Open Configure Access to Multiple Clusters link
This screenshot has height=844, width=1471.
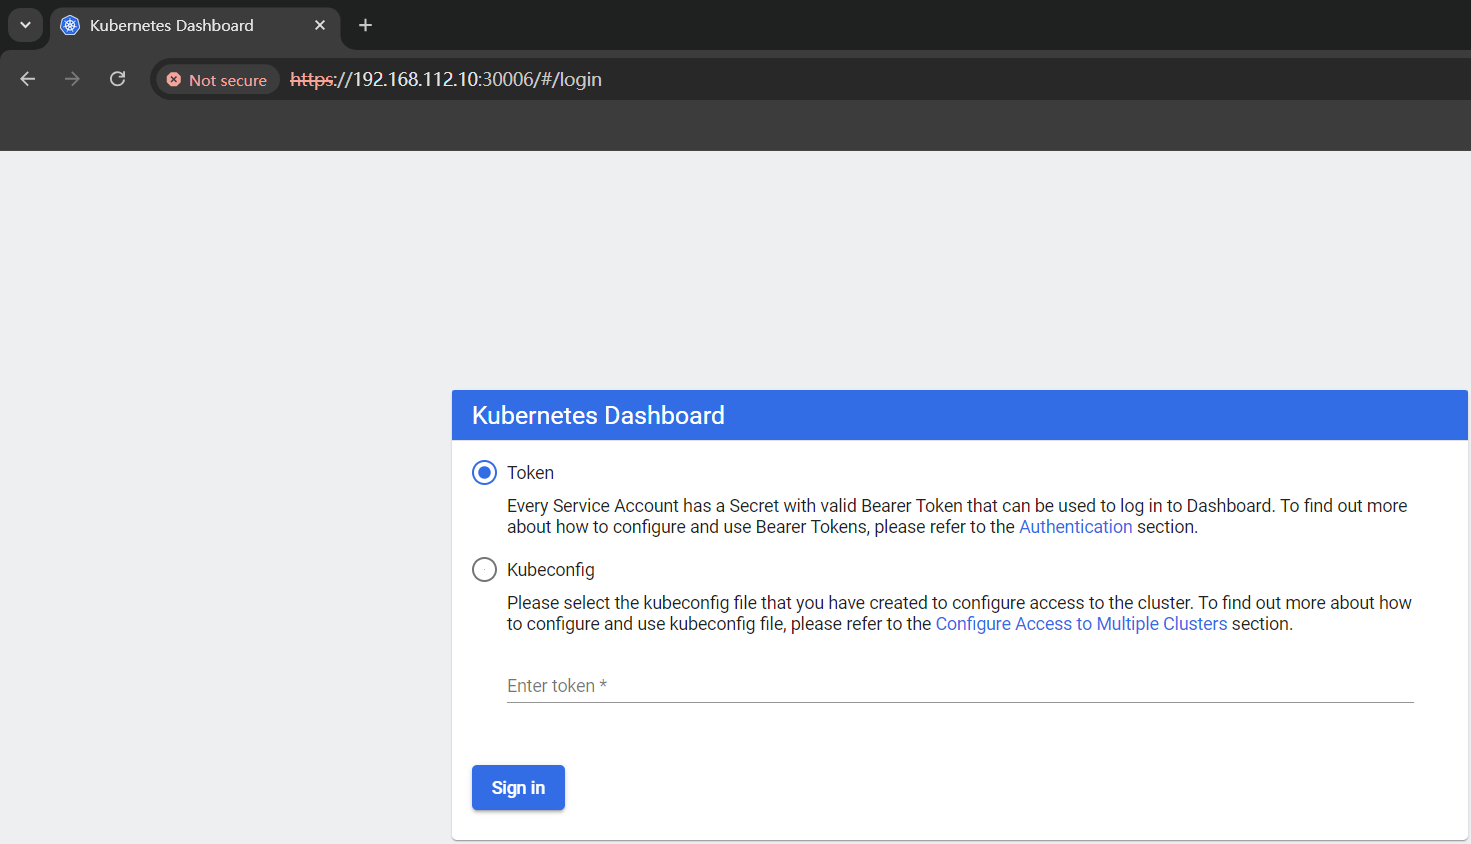tap(1081, 624)
